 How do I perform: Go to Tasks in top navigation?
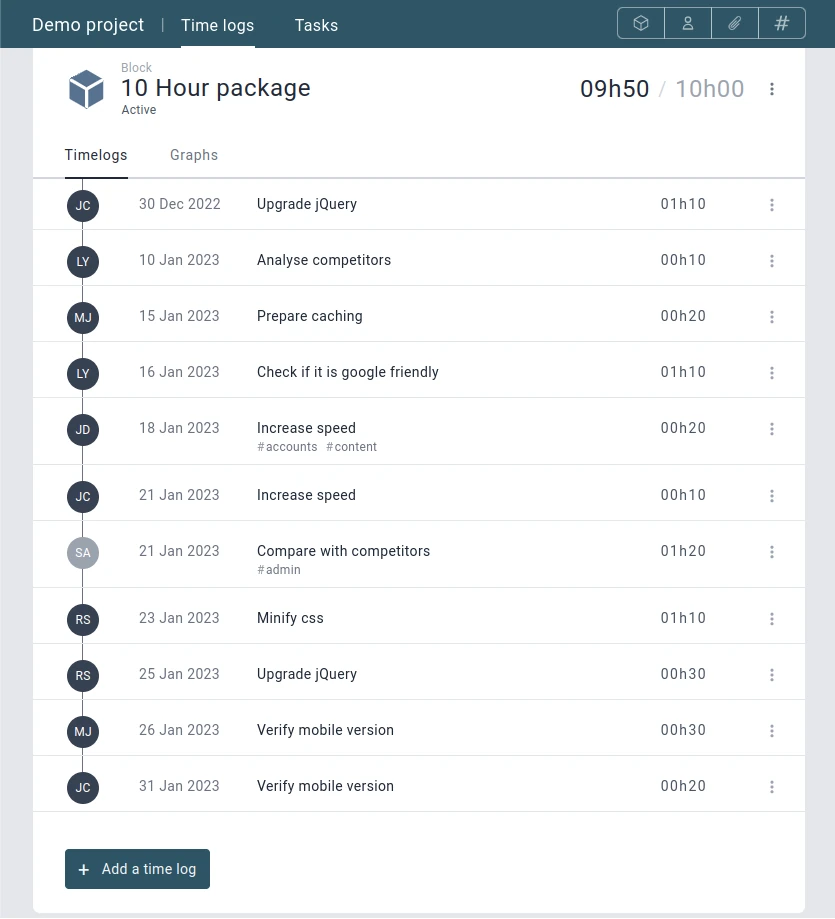tap(316, 25)
